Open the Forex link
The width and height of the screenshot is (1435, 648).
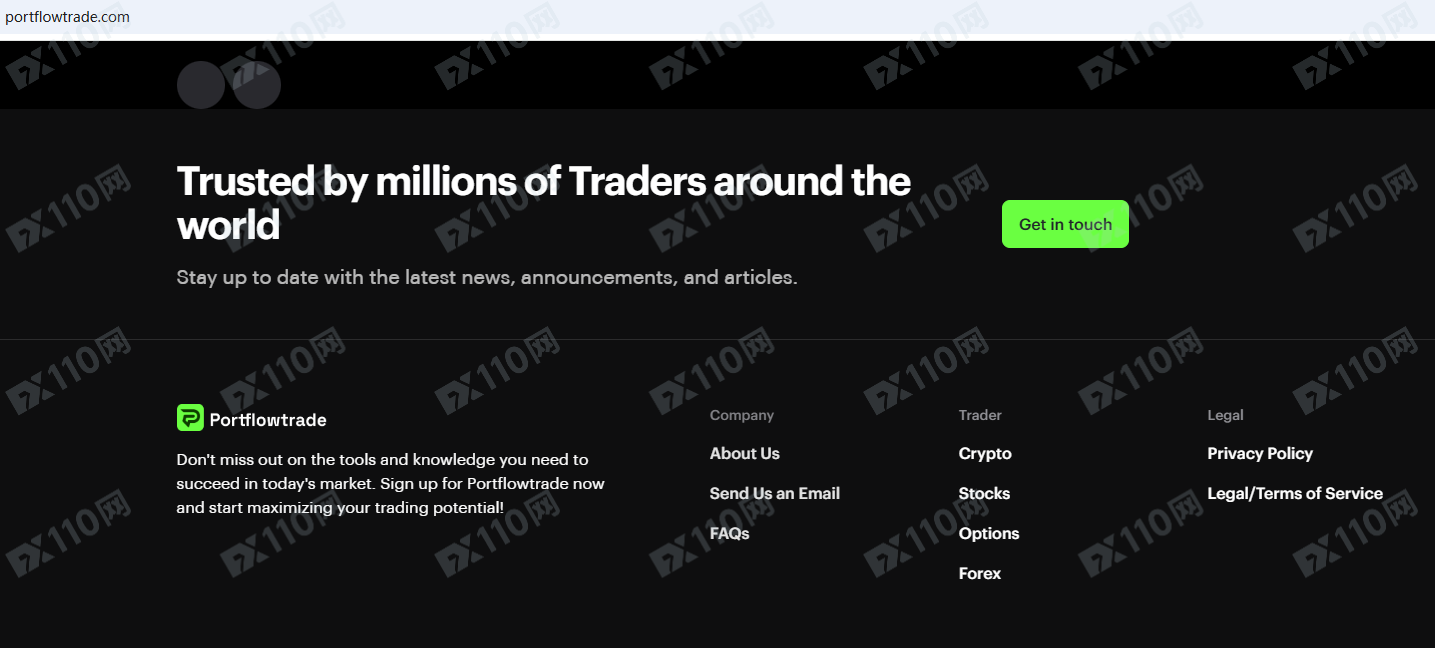click(979, 573)
